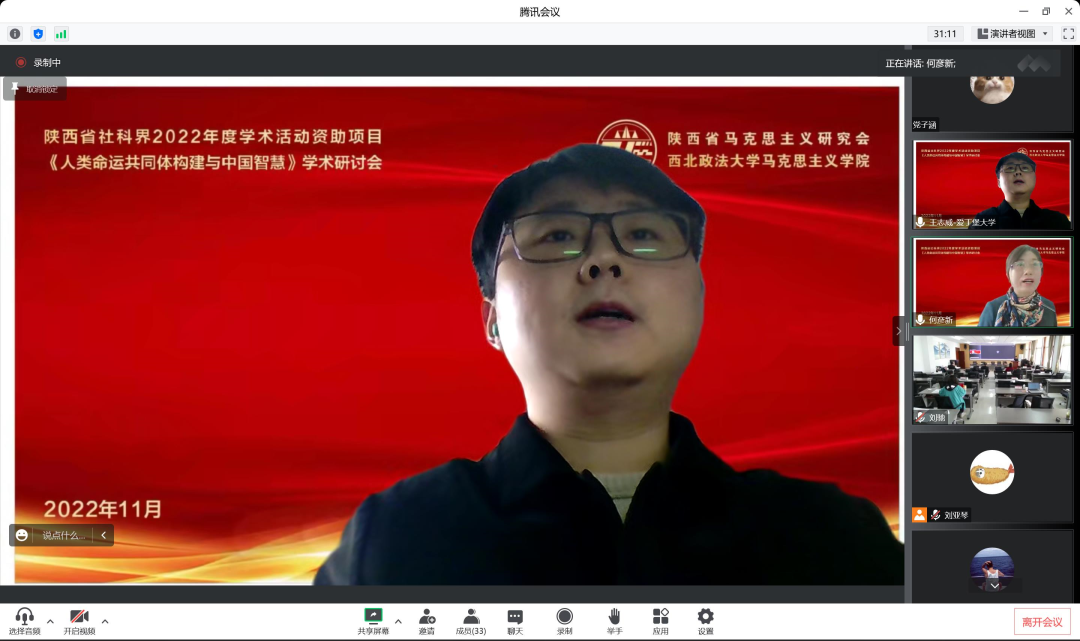Check the network signal strength icon

(x=61, y=34)
